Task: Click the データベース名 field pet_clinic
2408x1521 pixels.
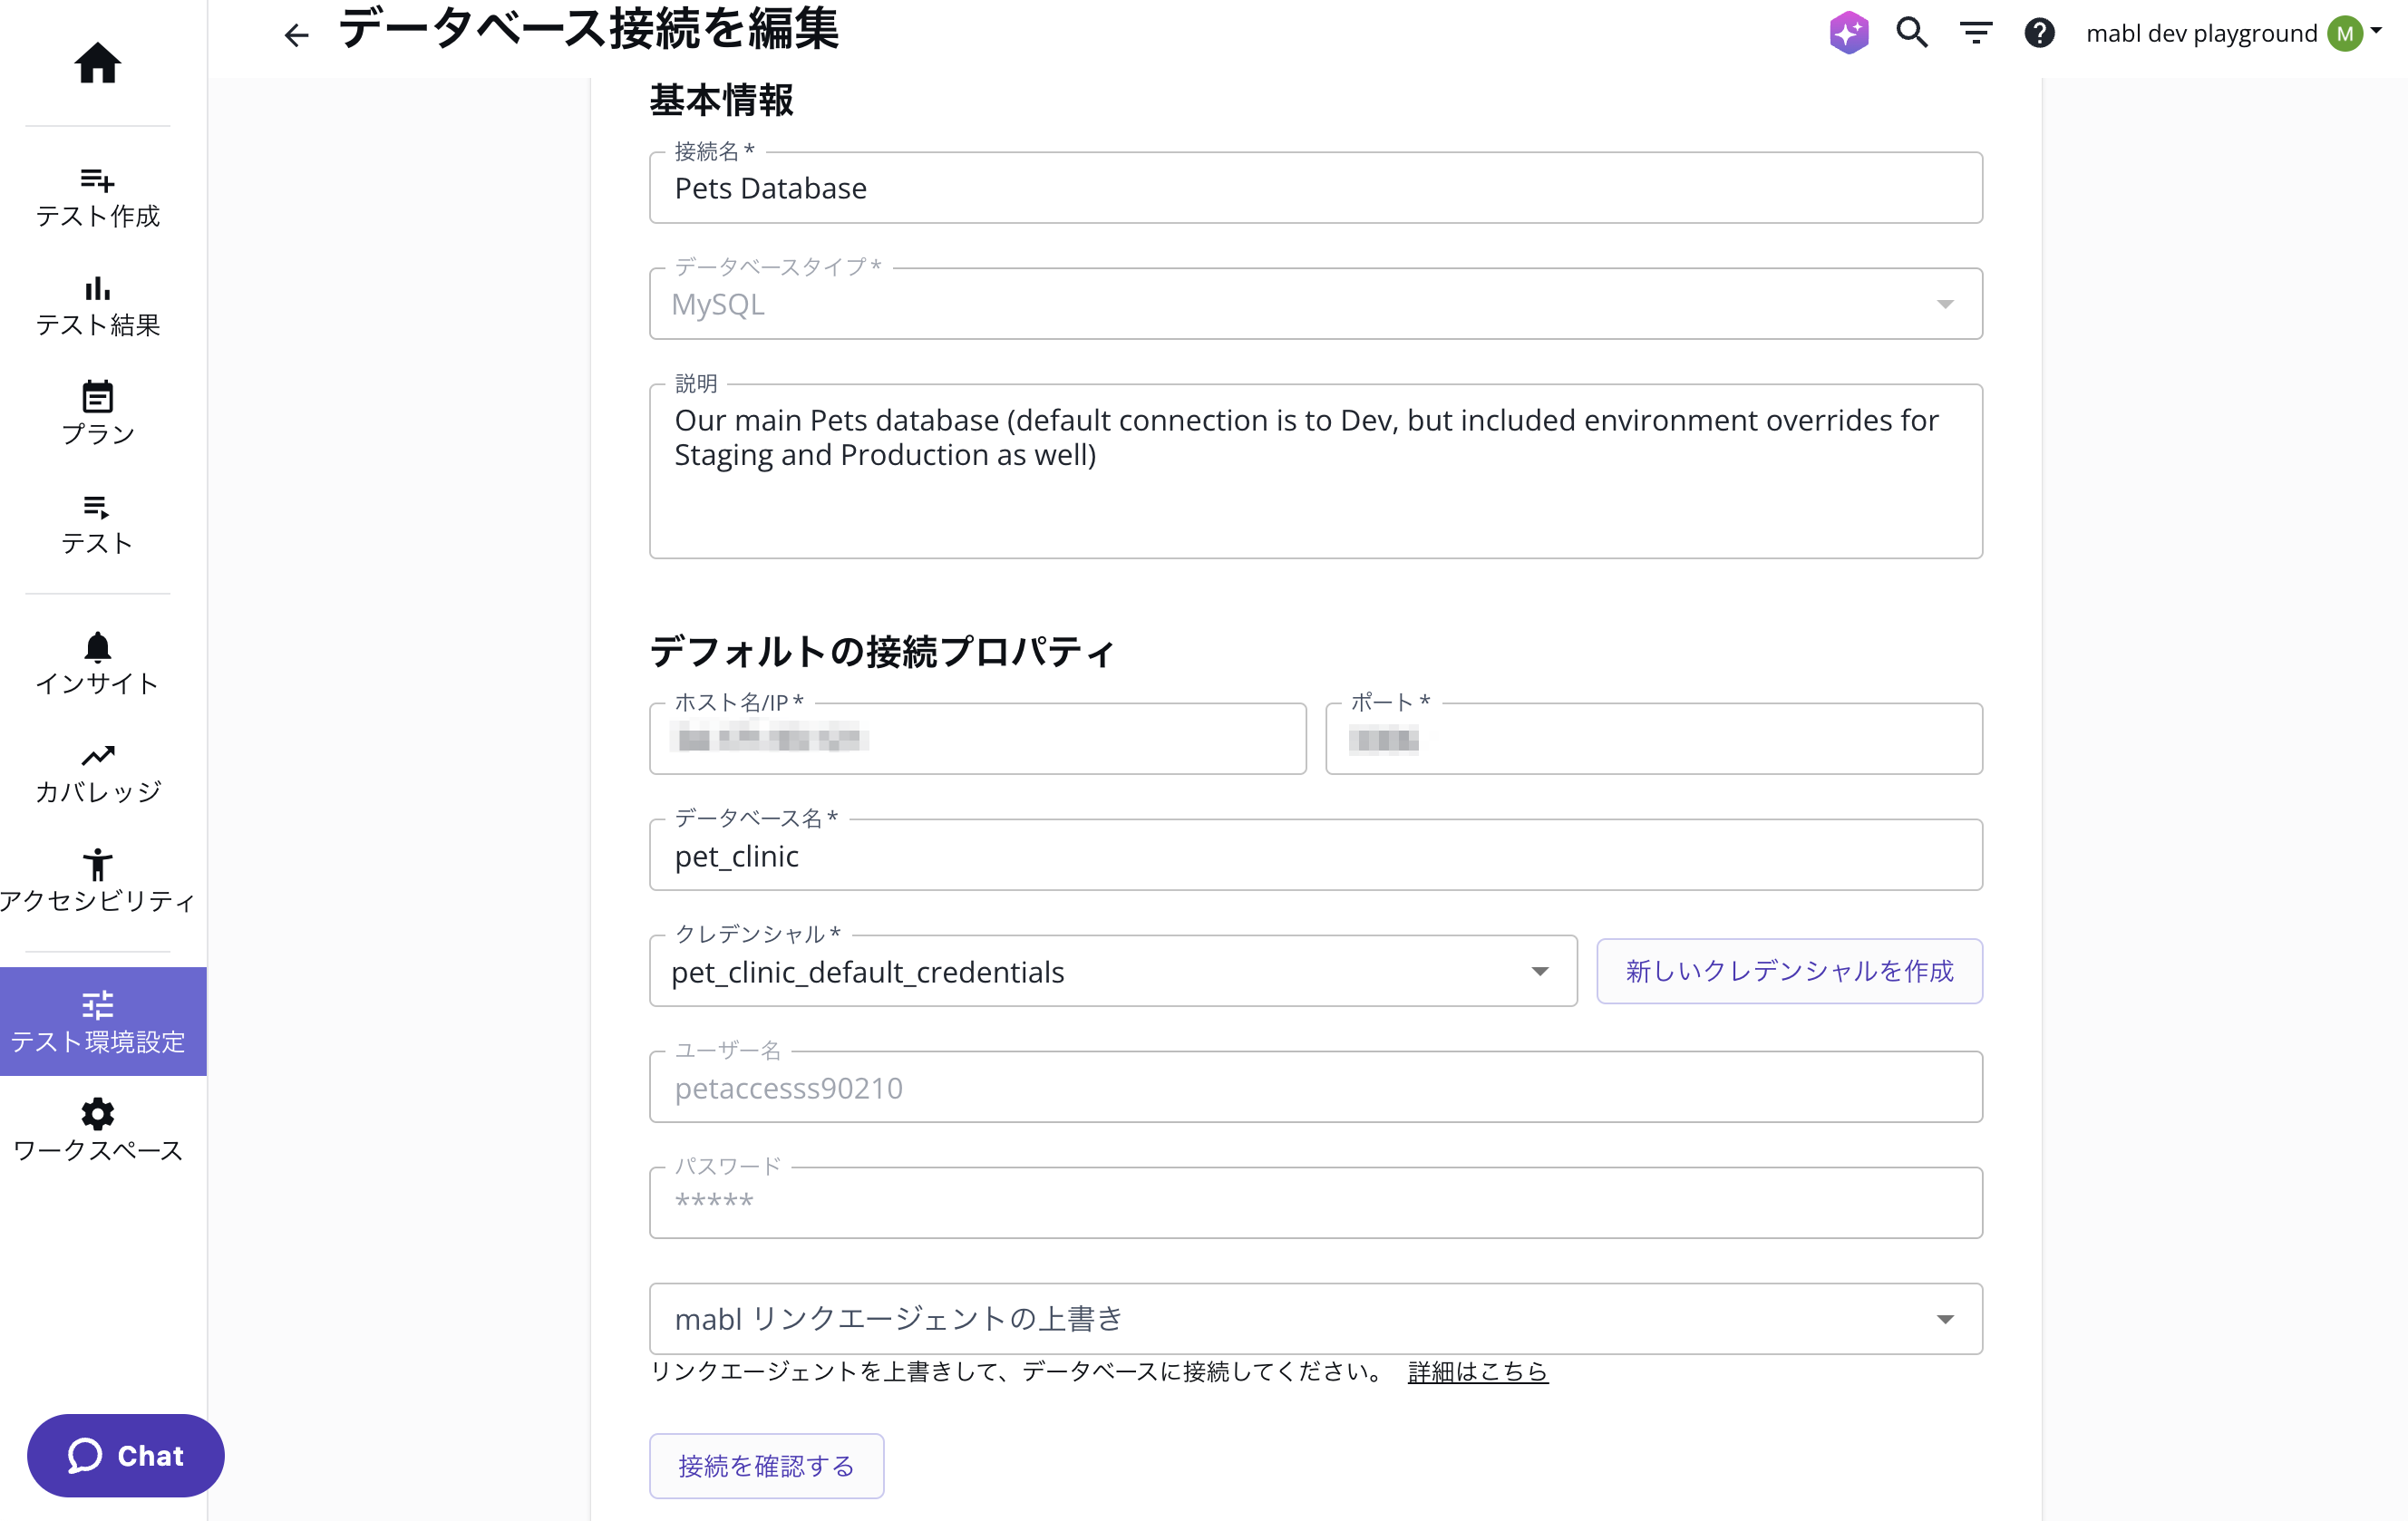Action: [x=1315, y=855]
